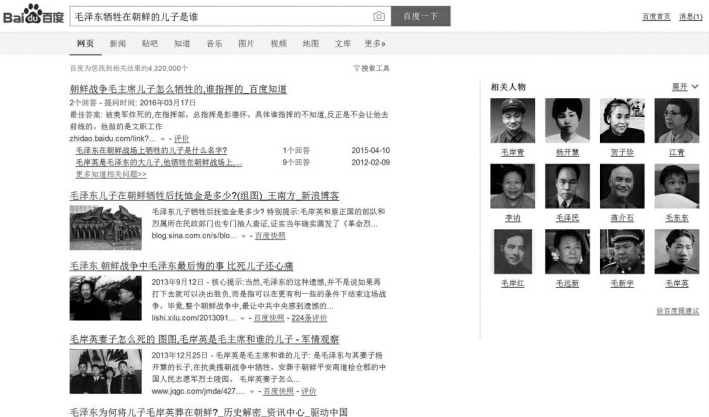Open result 毛泽东儿子在朝鲜牺牲后抚恤金是多少
The height and width of the screenshot is (417, 709).
(x=204, y=196)
